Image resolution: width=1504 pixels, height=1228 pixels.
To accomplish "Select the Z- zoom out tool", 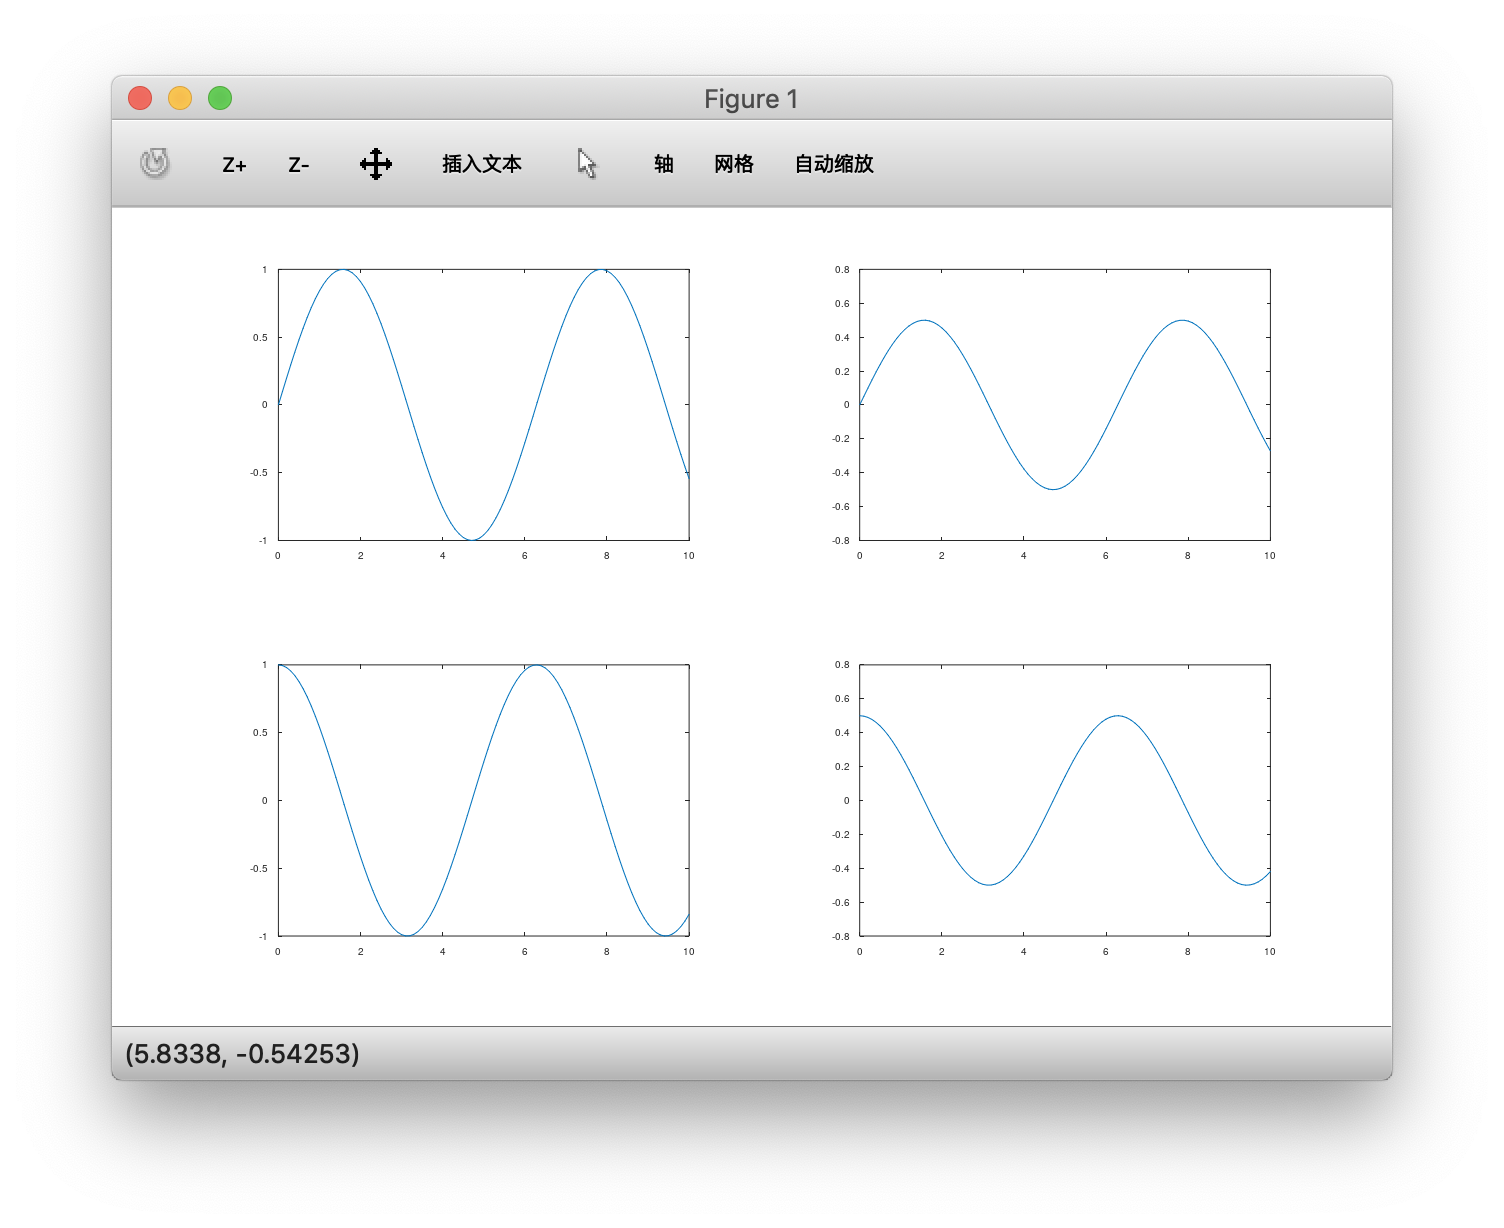I will 298,165.
